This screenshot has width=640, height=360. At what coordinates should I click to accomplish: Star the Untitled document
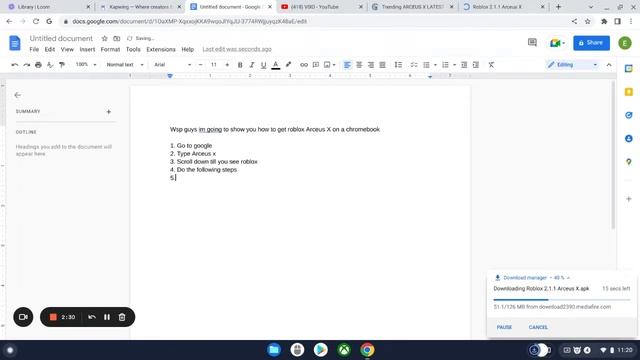(x=104, y=38)
